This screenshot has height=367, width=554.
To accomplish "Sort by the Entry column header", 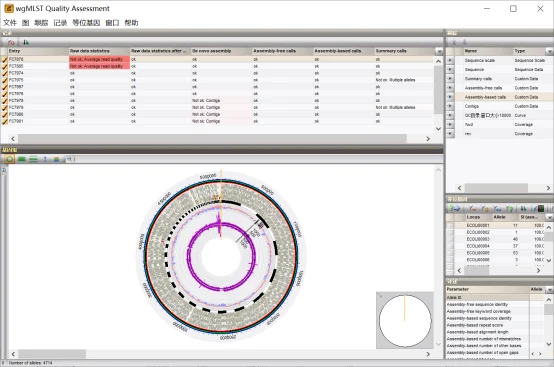I will pos(38,51).
